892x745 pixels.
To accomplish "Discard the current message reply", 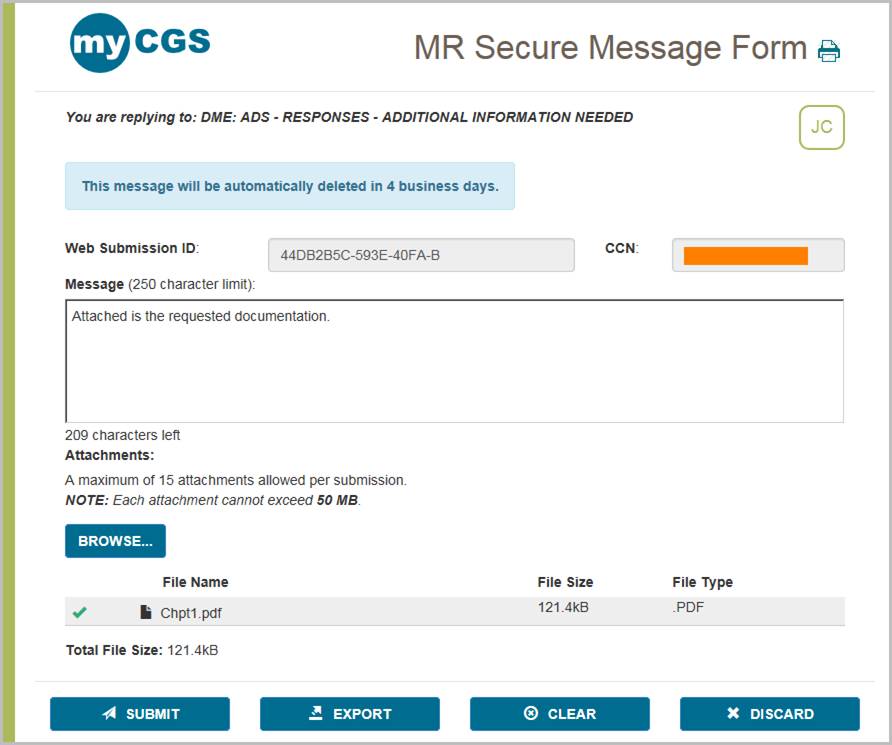I will (769, 713).
